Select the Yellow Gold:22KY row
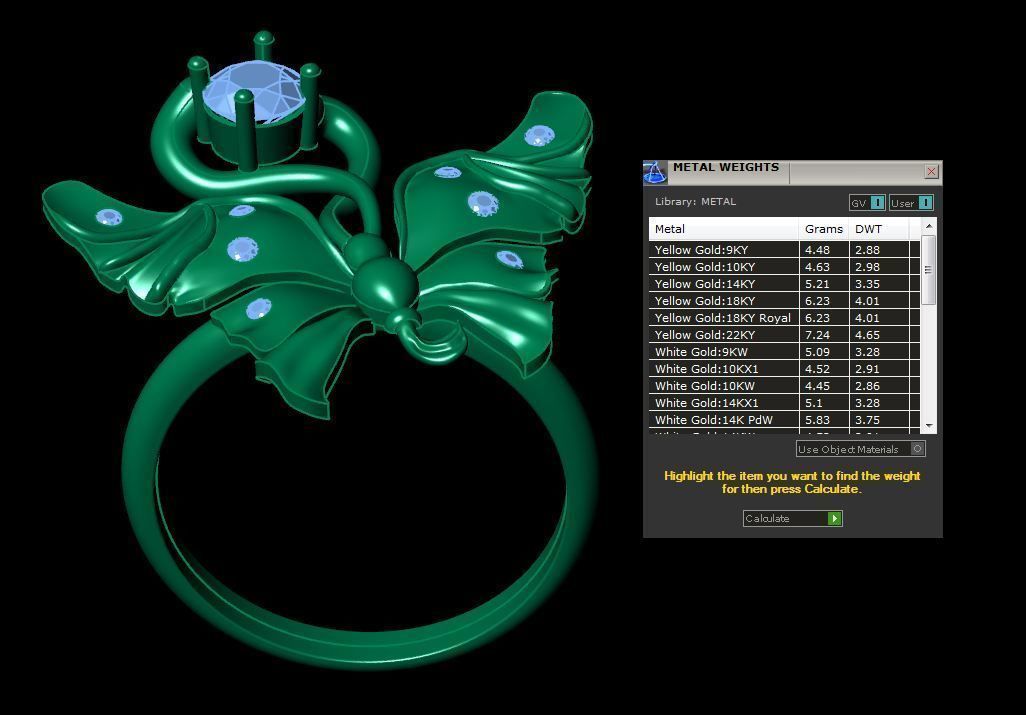1026x715 pixels. [784, 335]
